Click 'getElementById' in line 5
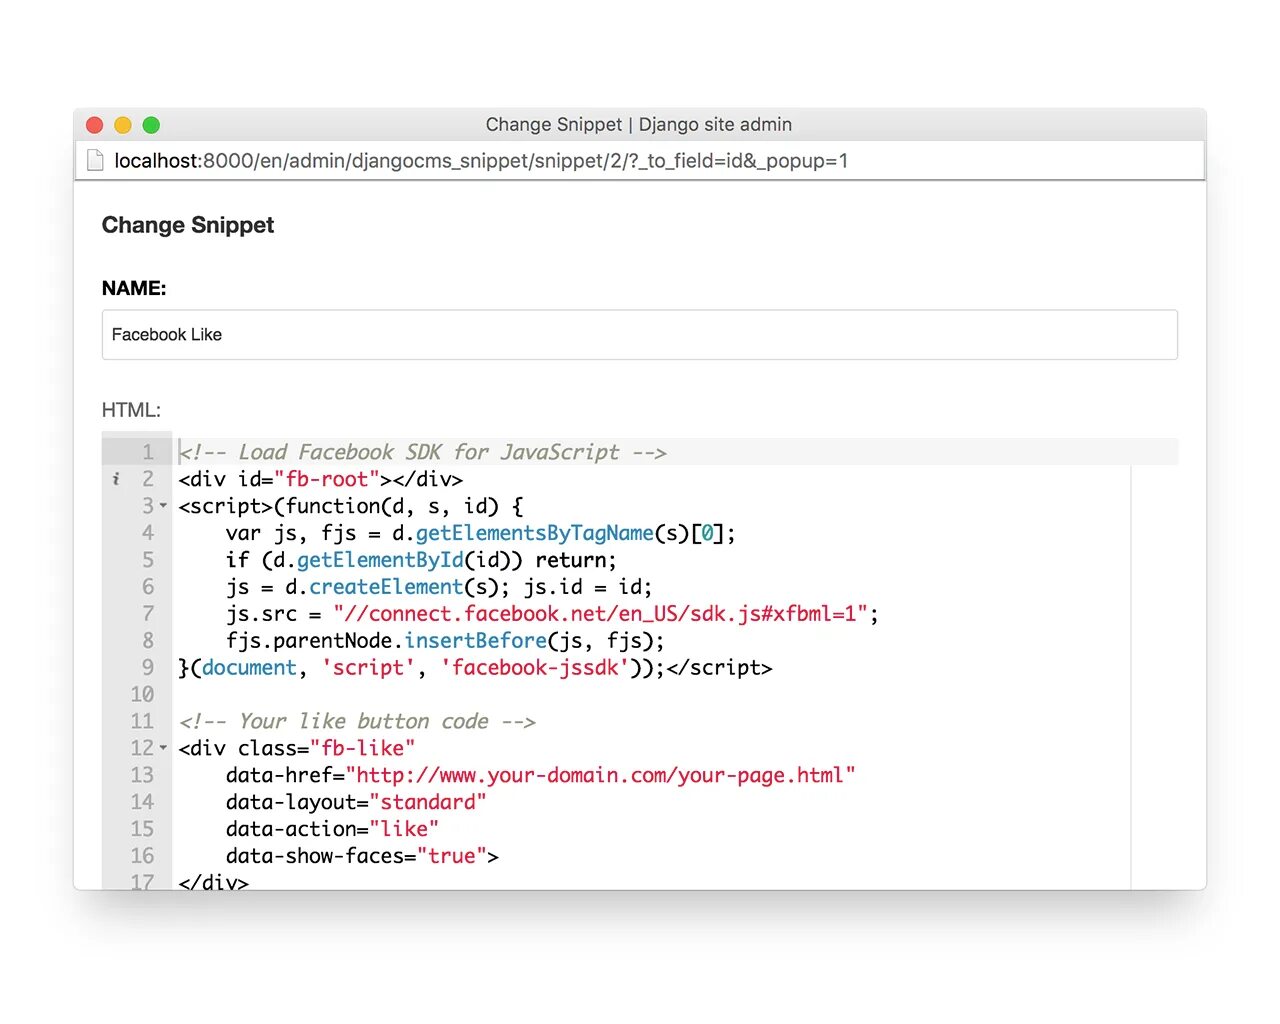This screenshot has width=1280, height=1024. (381, 560)
